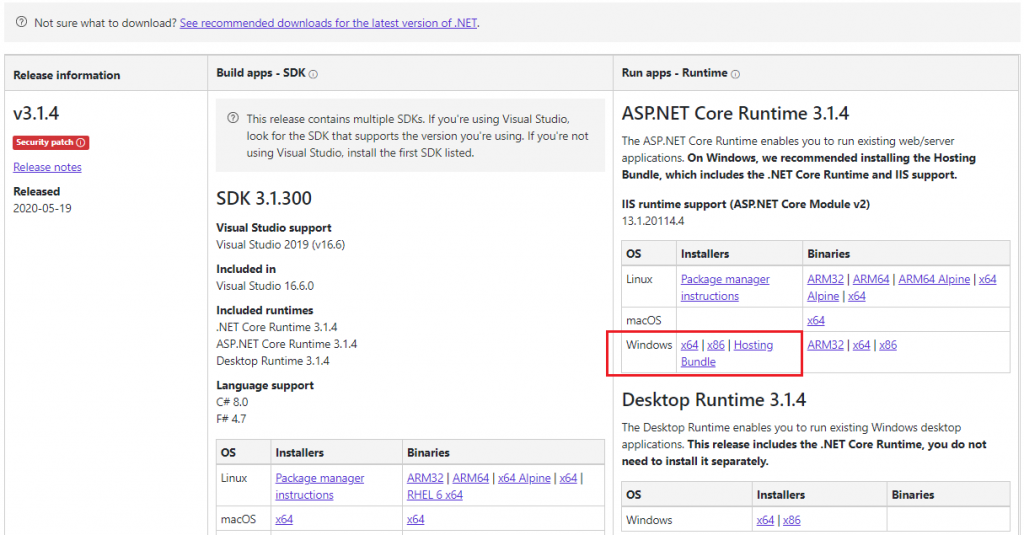The height and width of the screenshot is (535, 1024).
Task: Click the SDK 3.1.300 heading
Action: (x=264, y=199)
